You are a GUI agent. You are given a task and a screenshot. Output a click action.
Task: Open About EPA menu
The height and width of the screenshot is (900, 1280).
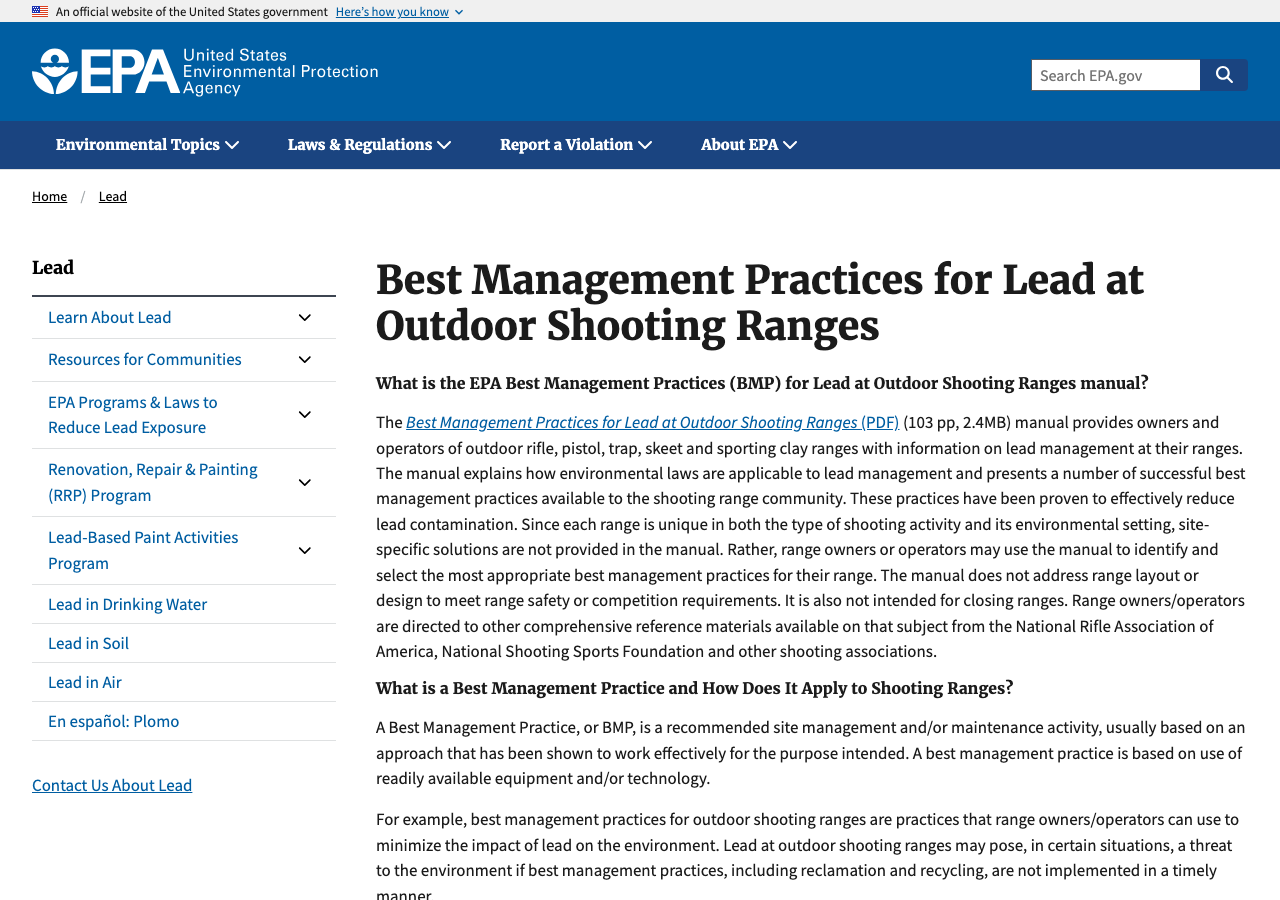pyautogui.click(x=749, y=145)
